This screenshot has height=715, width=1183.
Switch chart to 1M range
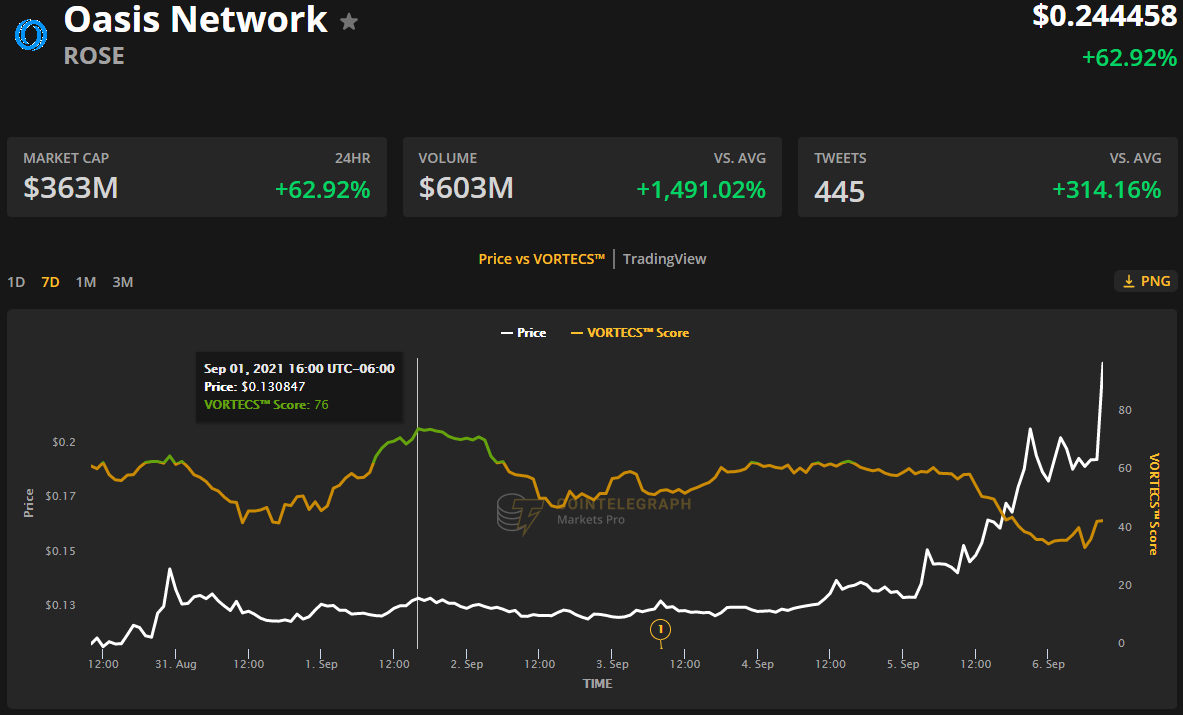coord(86,282)
